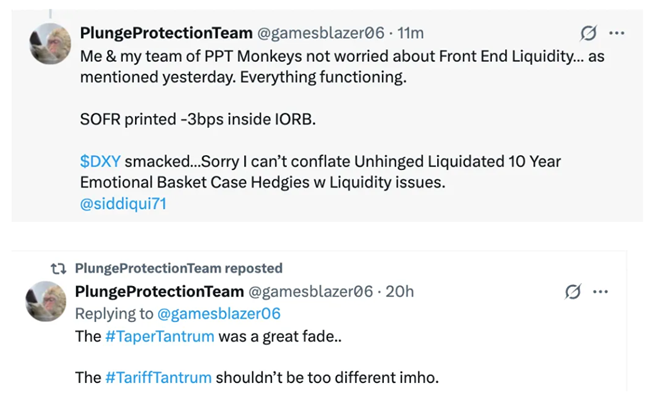Open the three-dot menu on the 20h reply
Screen dimensions: 650x399
(x=600, y=292)
